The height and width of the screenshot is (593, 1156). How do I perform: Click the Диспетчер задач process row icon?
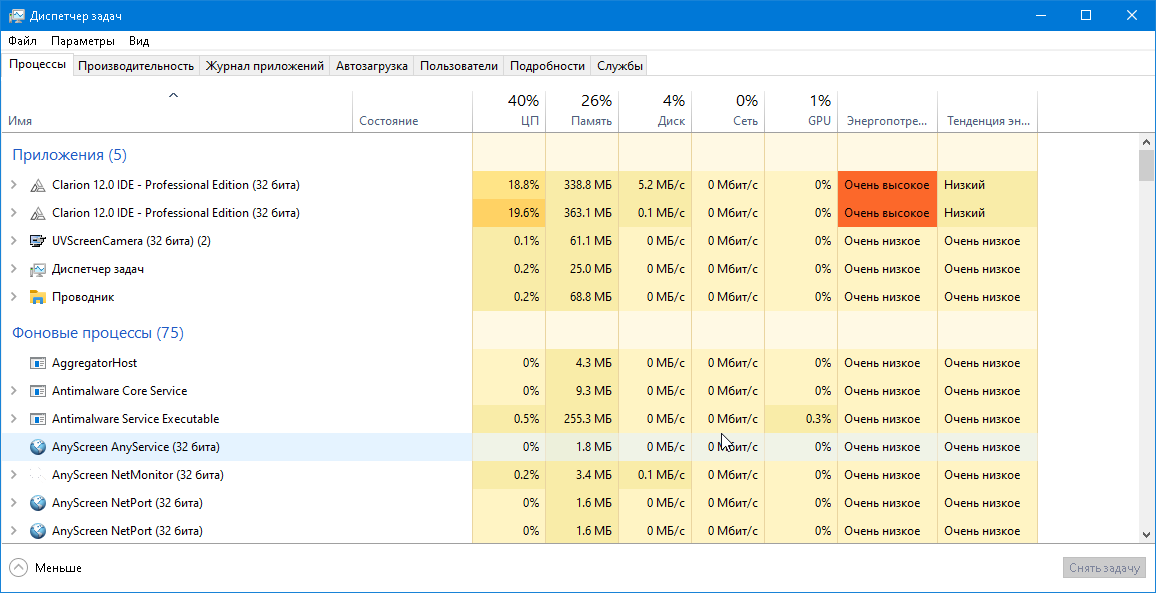[x=38, y=269]
